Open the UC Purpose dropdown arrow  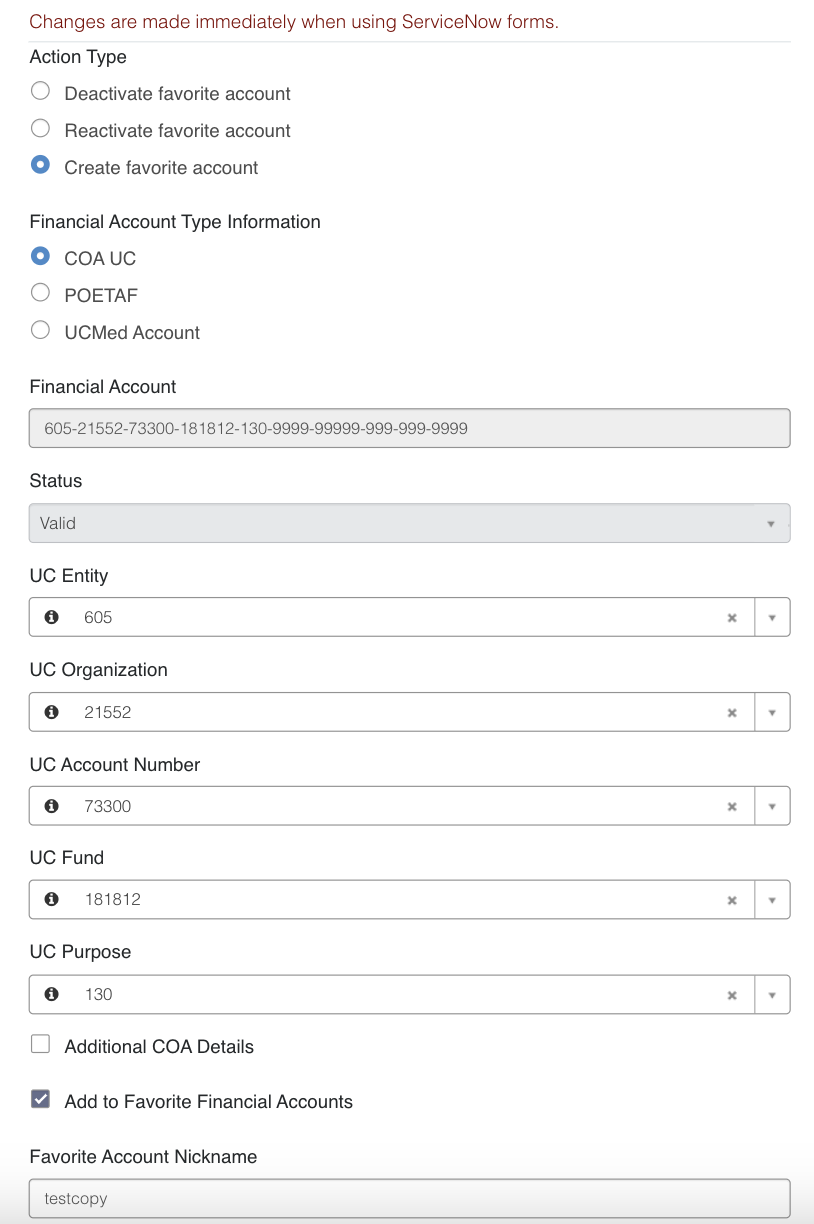pyautogui.click(x=772, y=994)
